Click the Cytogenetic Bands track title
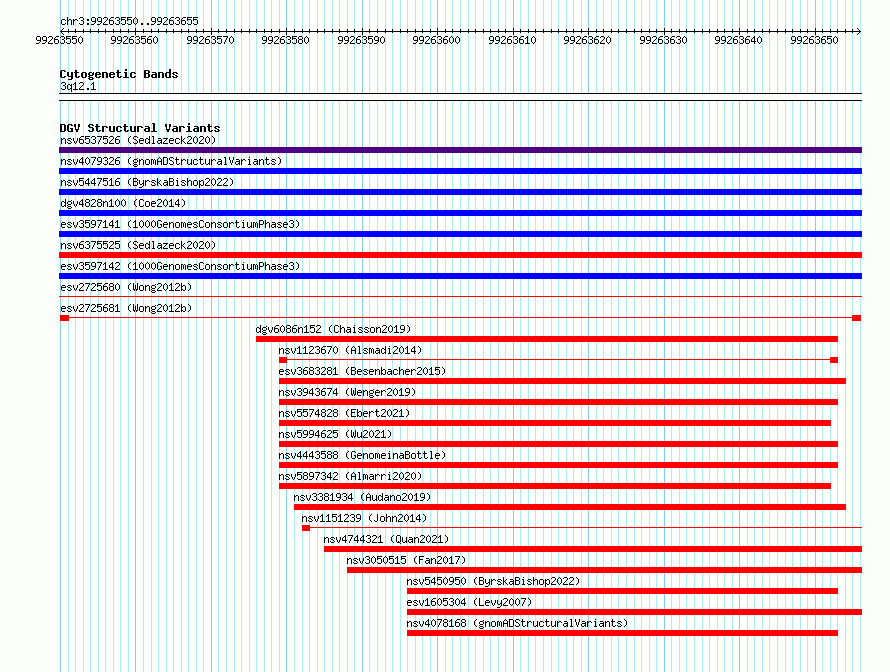Screen dimensions: 890x672 tap(119, 74)
